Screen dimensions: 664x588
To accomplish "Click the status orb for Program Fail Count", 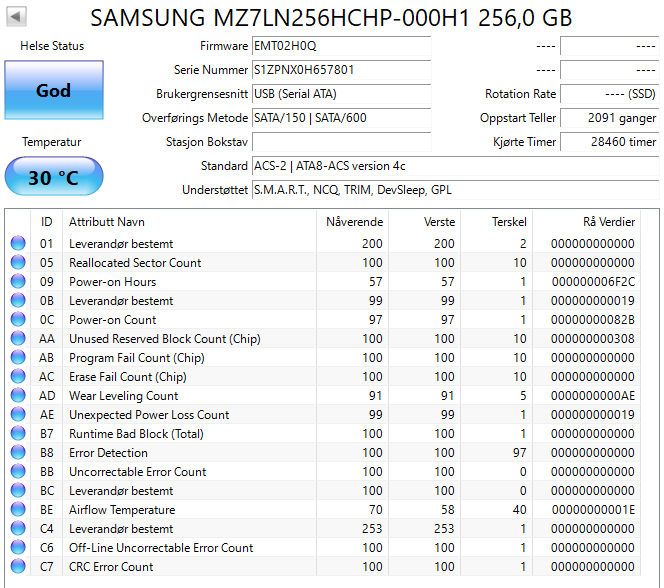I will coord(18,358).
